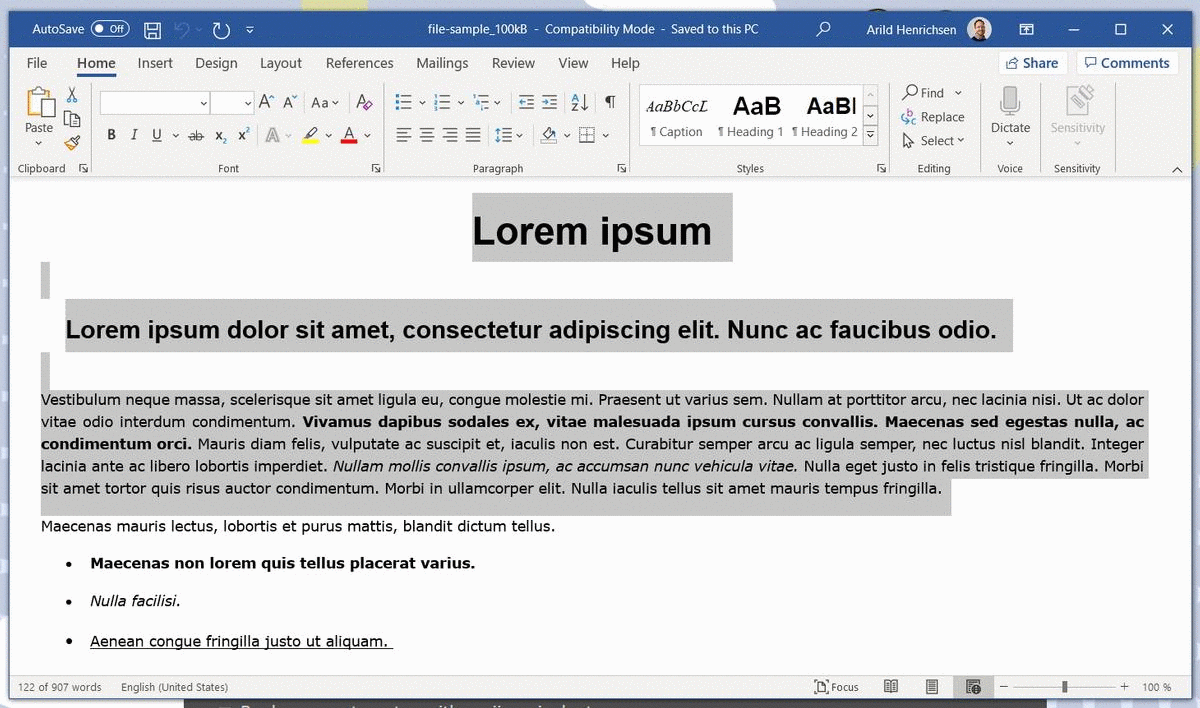The image size is (1200, 708).
Task: Toggle subscript formatting
Action: 220,134
